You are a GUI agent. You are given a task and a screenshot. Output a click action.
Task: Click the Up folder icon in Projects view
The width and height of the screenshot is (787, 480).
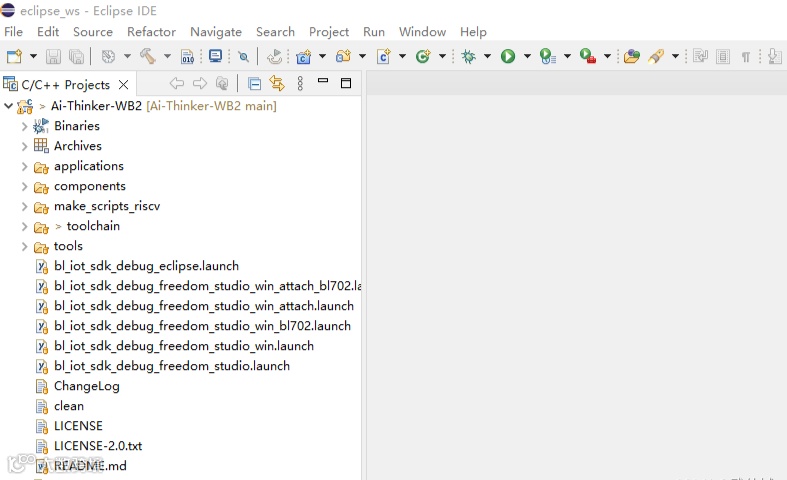coord(222,83)
